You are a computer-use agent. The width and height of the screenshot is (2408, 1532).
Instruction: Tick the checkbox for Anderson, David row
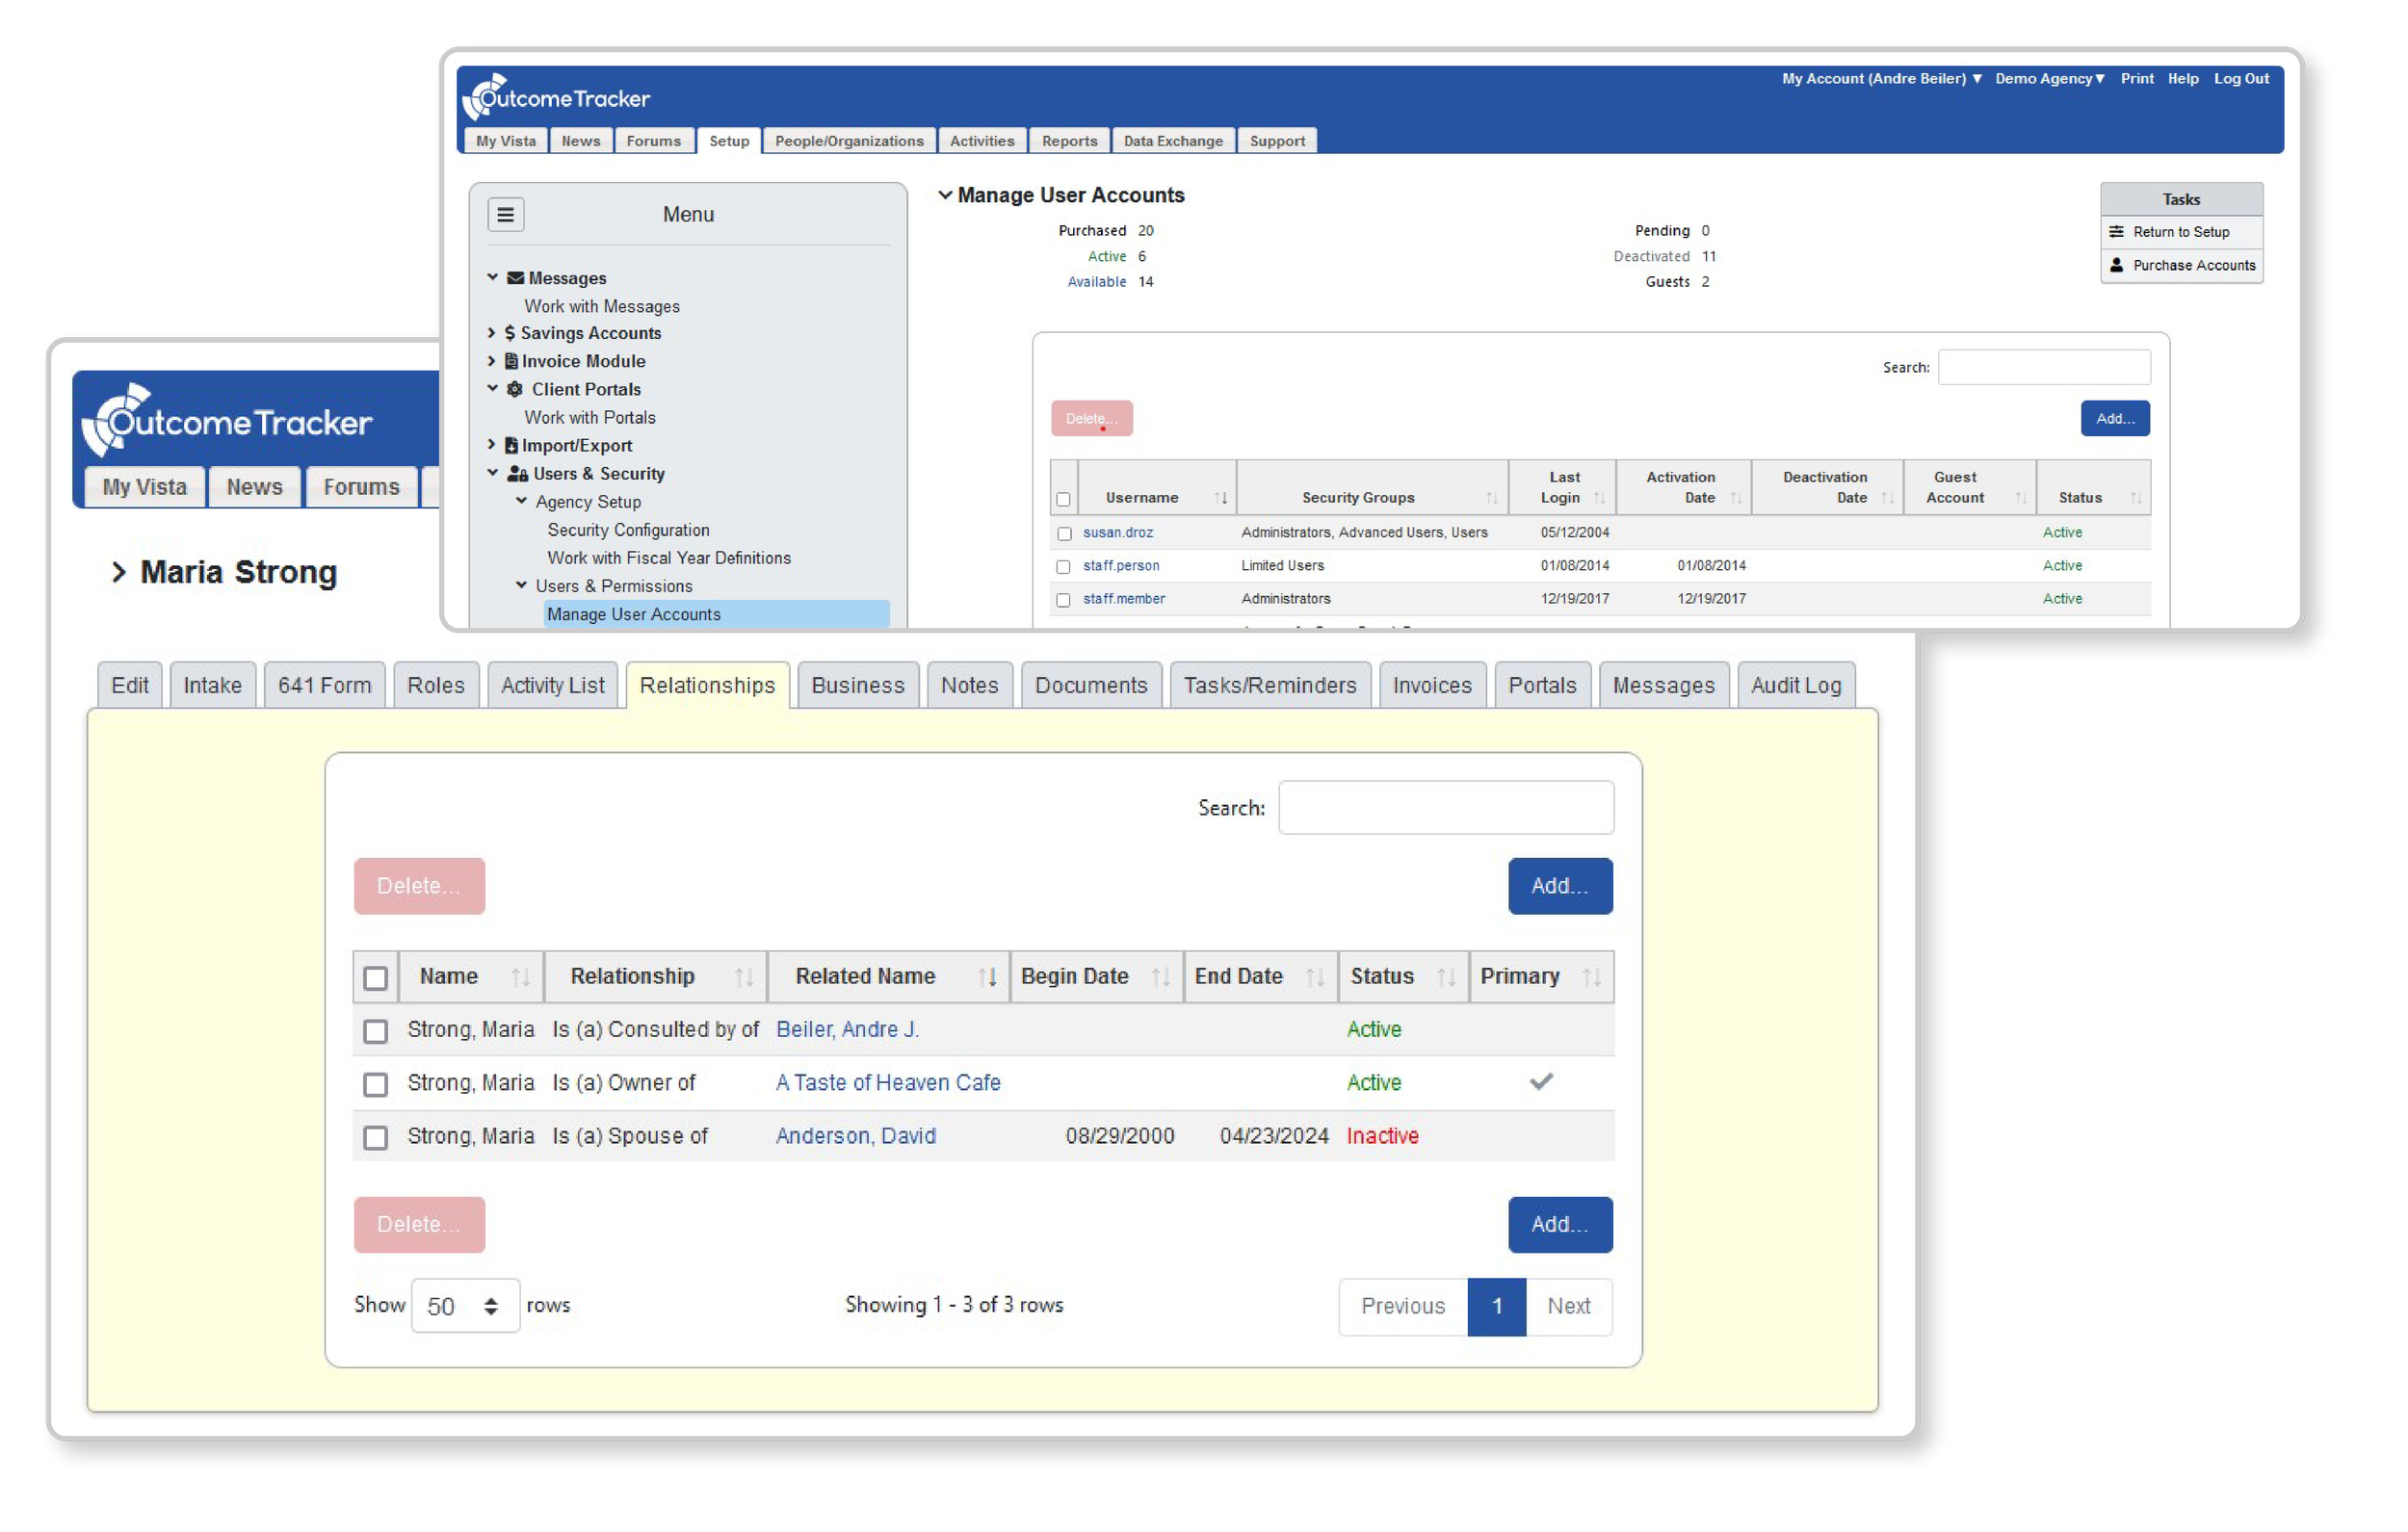point(375,1137)
